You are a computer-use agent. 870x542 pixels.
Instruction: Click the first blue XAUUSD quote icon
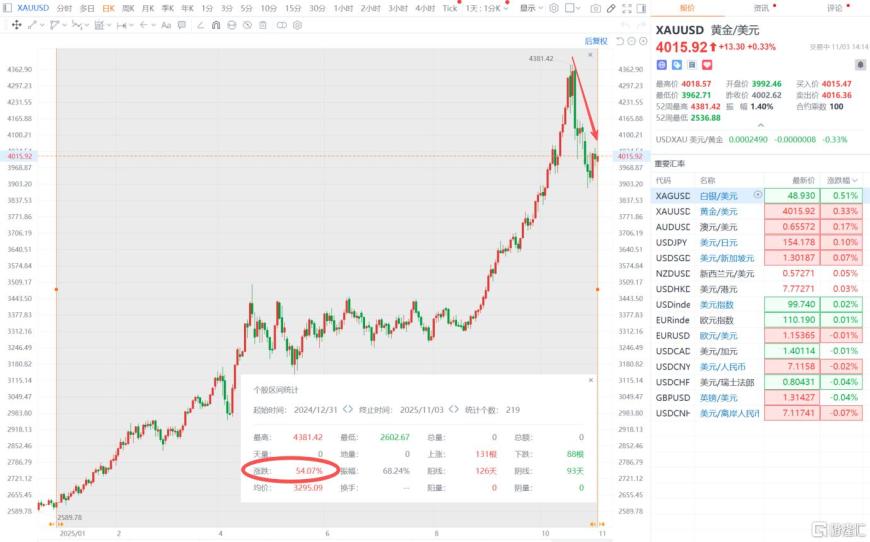[661, 65]
